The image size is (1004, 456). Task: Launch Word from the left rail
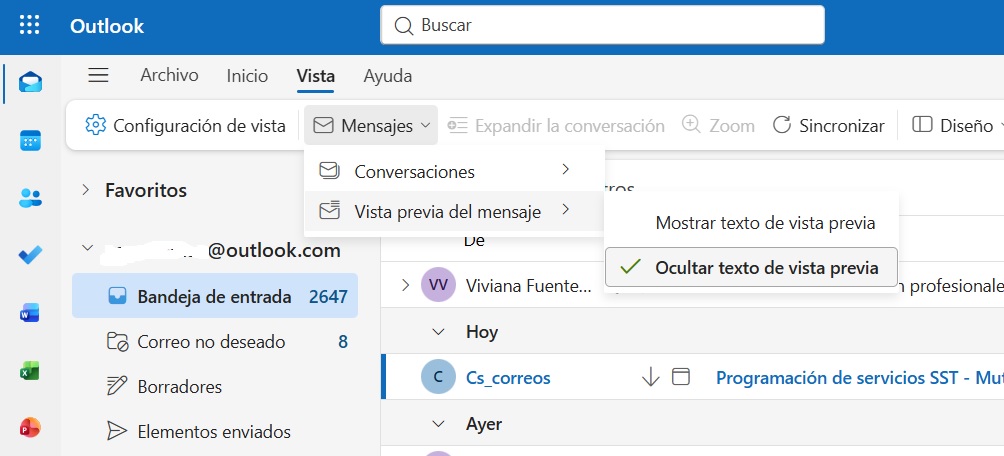point(30,313)
